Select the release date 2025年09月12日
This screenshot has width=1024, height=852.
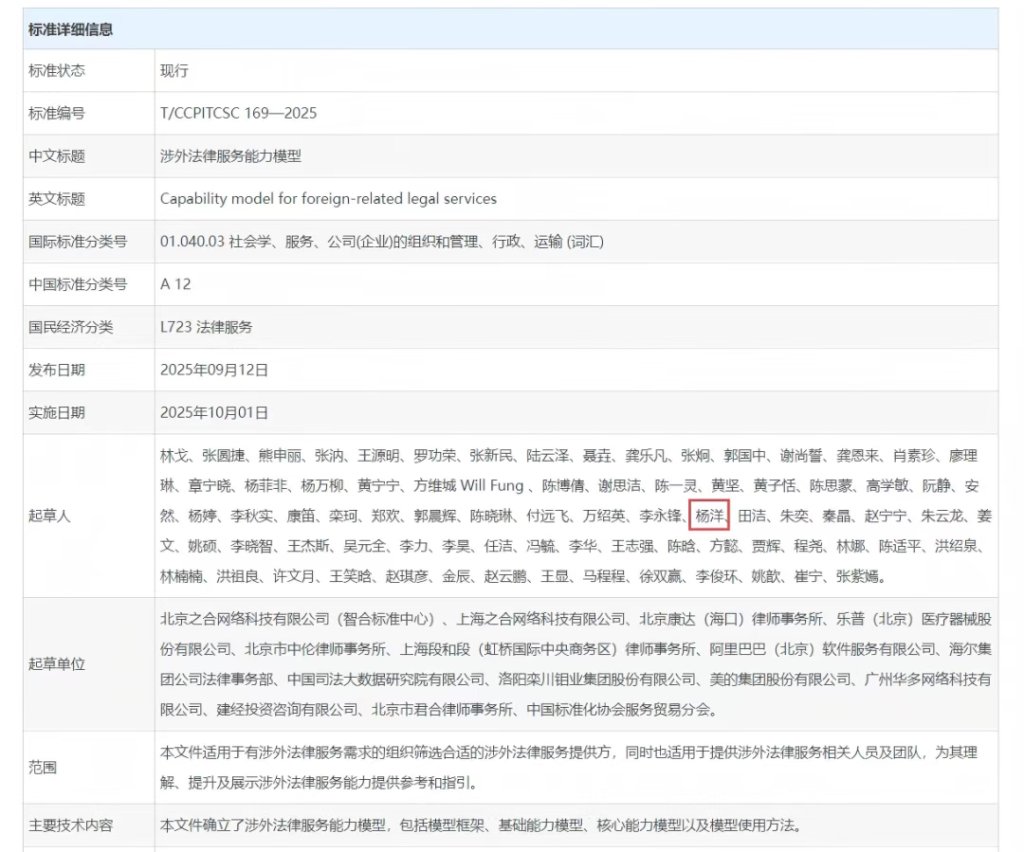pyautogui.click(x=214, y=370)
